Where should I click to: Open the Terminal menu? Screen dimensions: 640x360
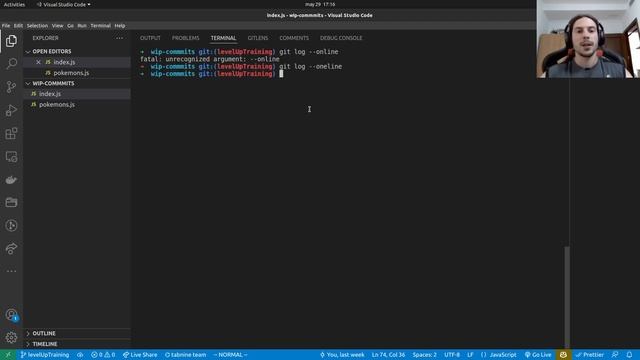[x=100, y=26]
